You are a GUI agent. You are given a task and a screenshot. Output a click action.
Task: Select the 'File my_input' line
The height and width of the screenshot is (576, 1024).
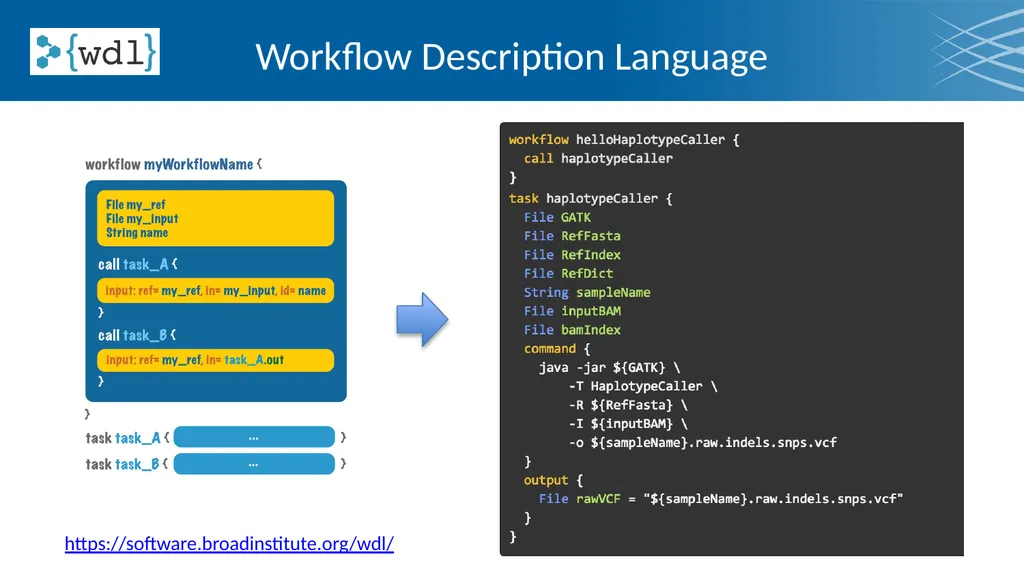pyautogui.click(x=142, y=219)
